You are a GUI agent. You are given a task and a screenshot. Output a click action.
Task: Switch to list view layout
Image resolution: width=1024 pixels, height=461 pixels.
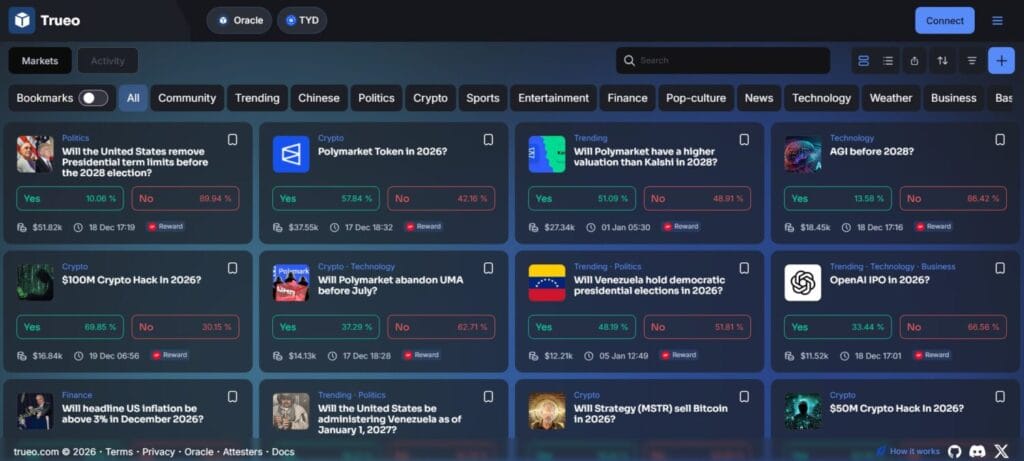tap(888, 61)
